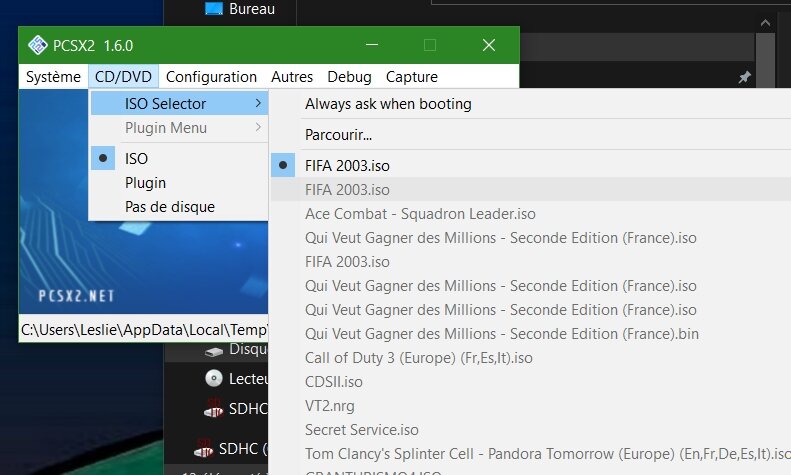Viewport: 791px width, 475px height.
Task: Open the Système menu
Action: [x=53, y=77]
